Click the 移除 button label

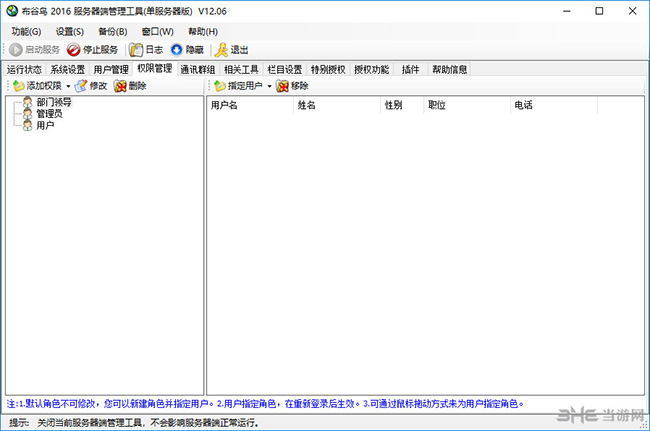click(300, 86)
